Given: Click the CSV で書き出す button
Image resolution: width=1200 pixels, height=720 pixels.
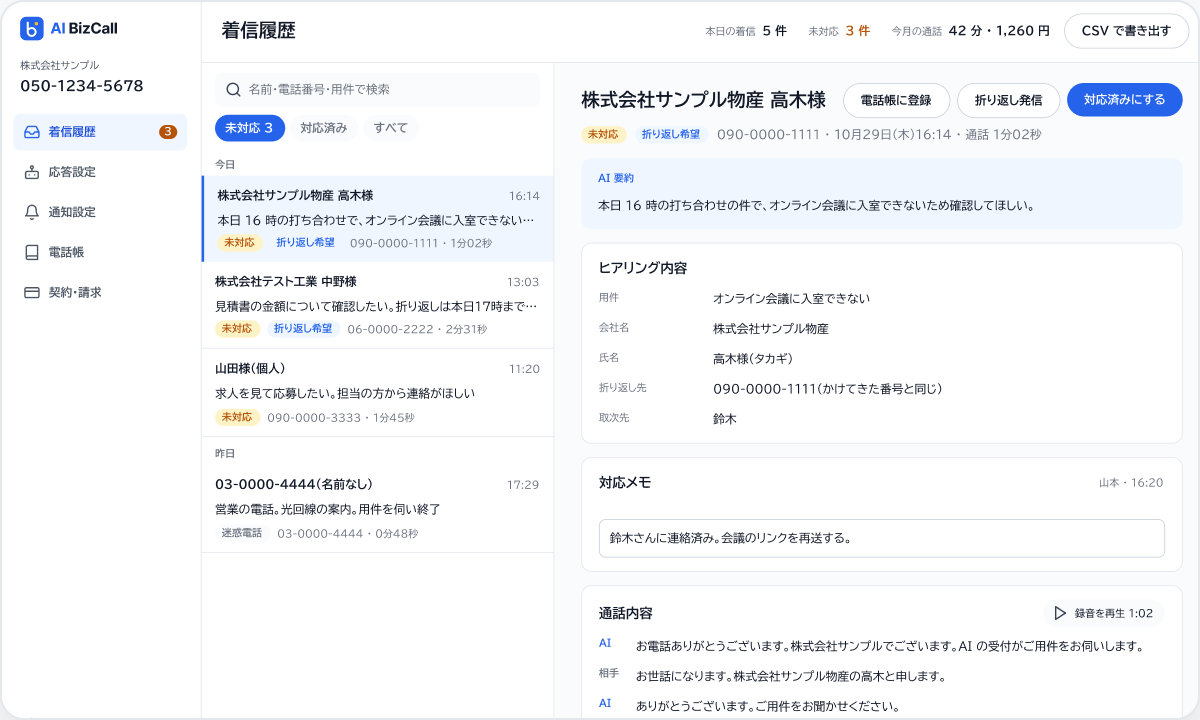Looking at the screenshot, I should pyautogui.click(x=1126, y=31).
